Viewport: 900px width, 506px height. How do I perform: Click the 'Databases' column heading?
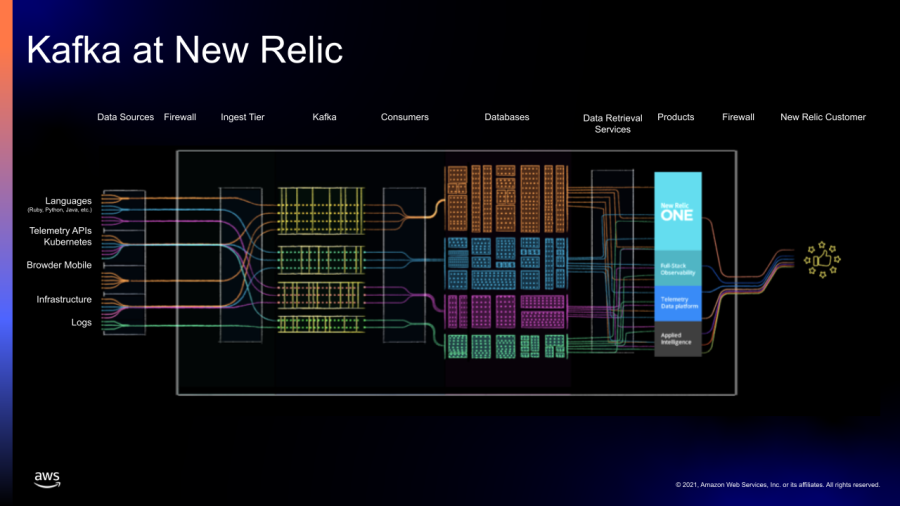pos(507,117)
